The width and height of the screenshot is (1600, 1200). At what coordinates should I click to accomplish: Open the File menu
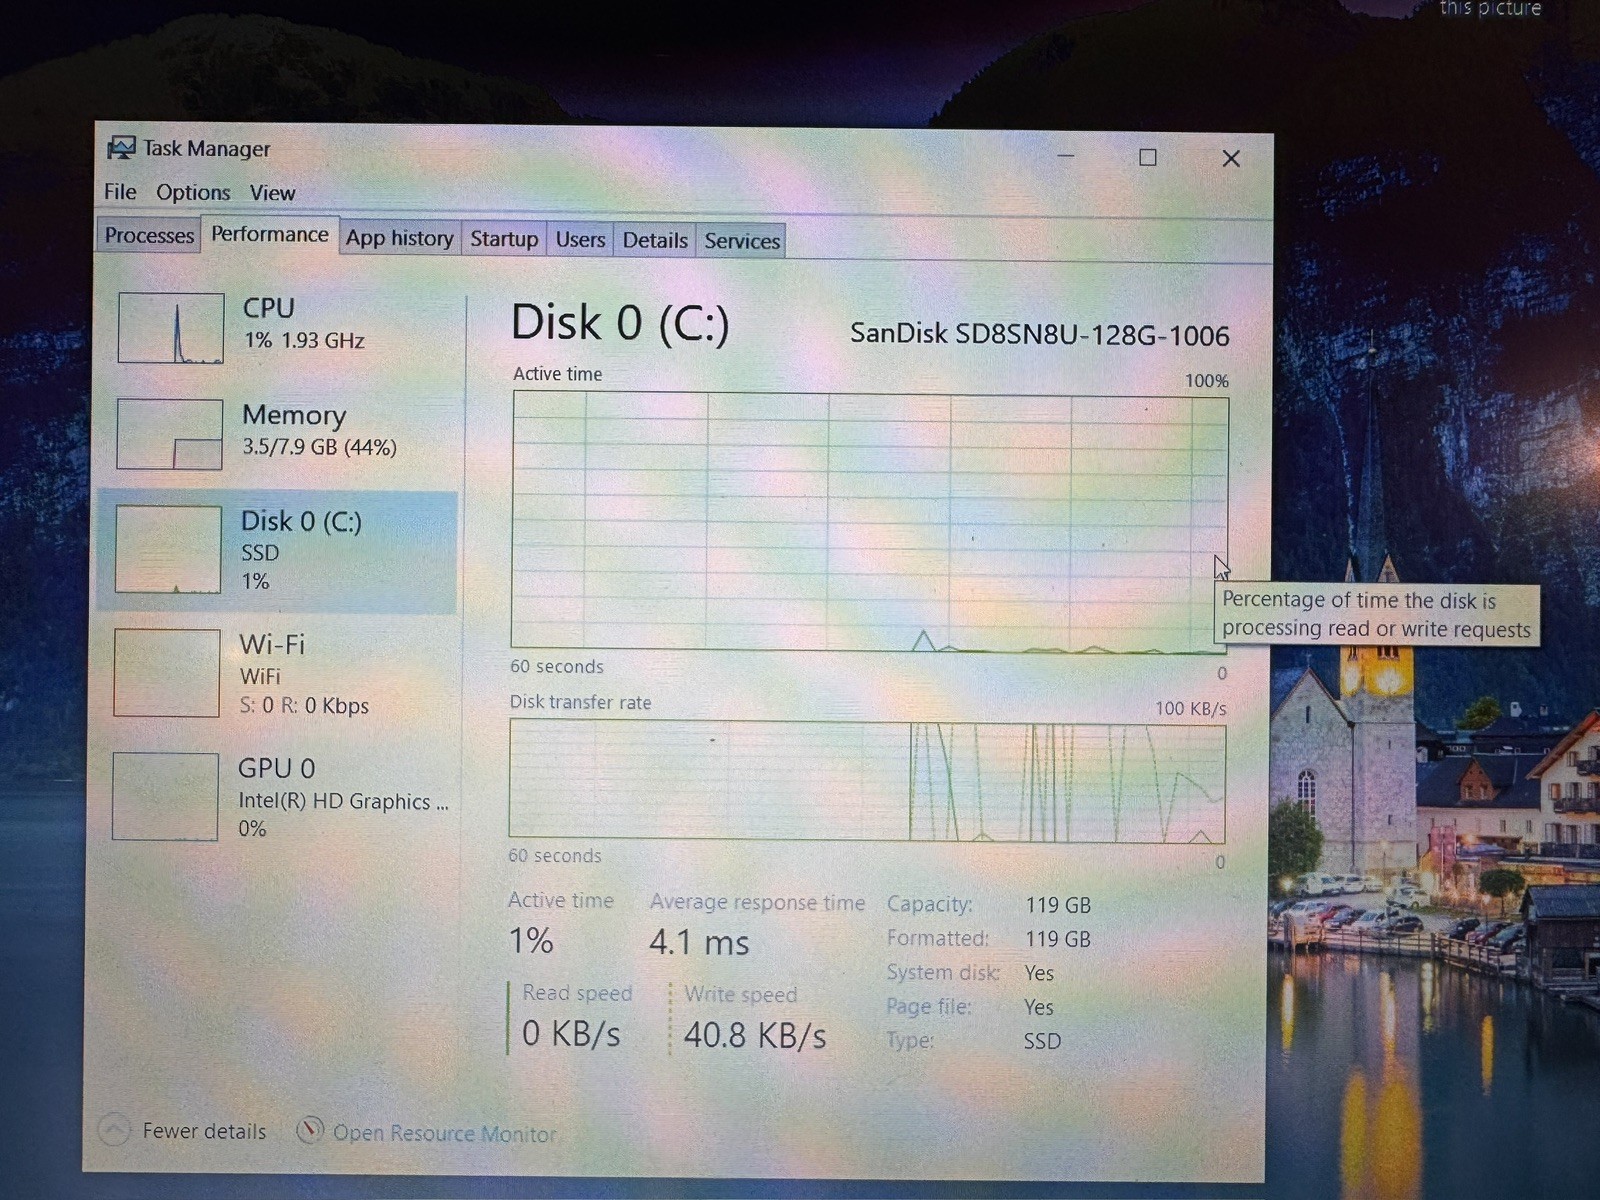coord(120,191)
